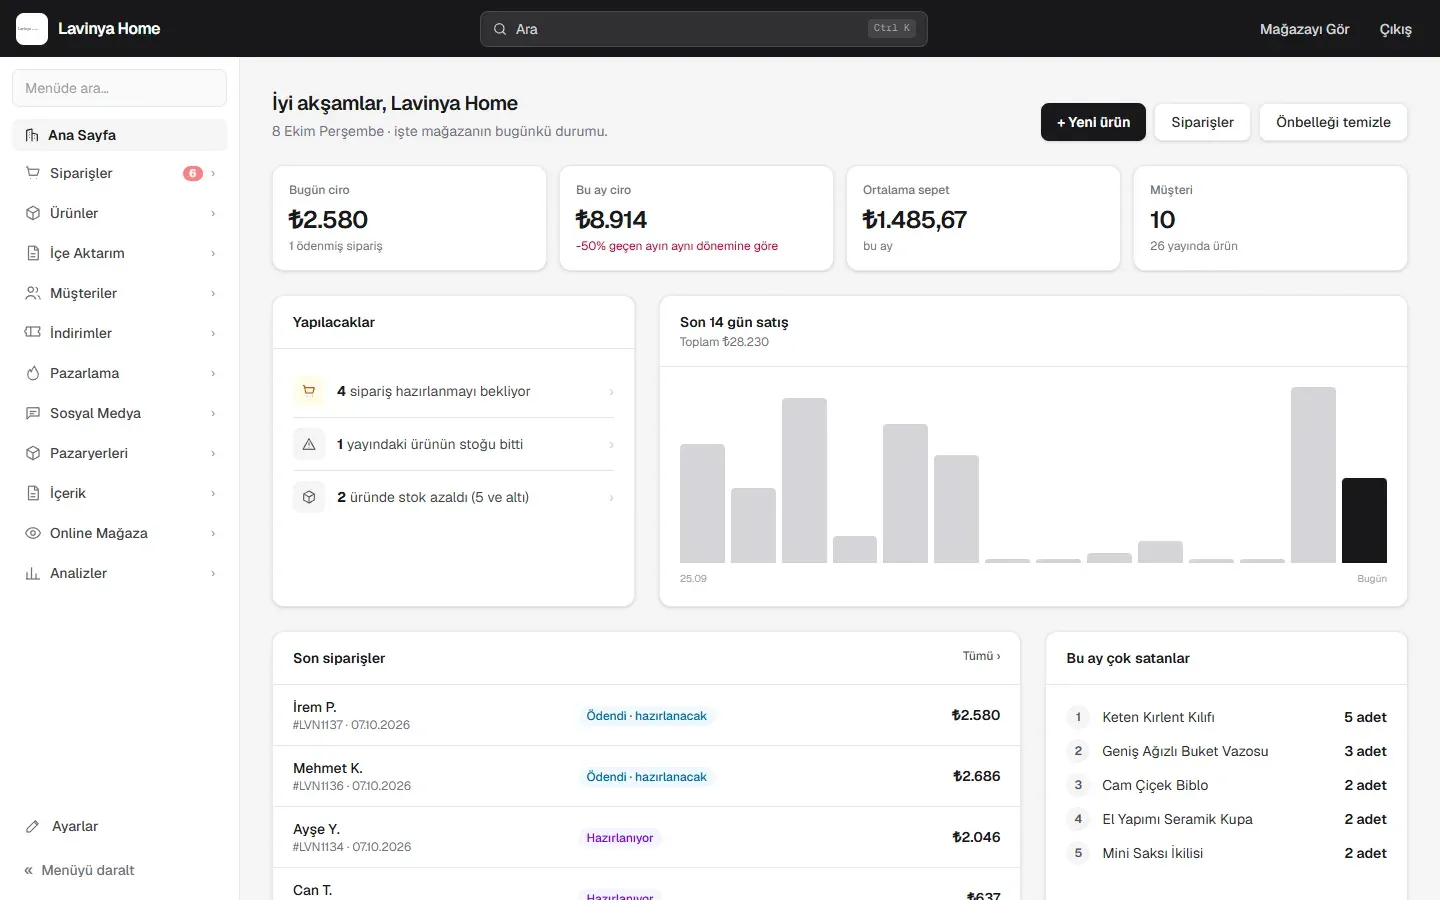Image resolution: width=1440 pixels, height=900 pixels.
Task: Click the Çıkış logout link
Action: coord(1396,29)
